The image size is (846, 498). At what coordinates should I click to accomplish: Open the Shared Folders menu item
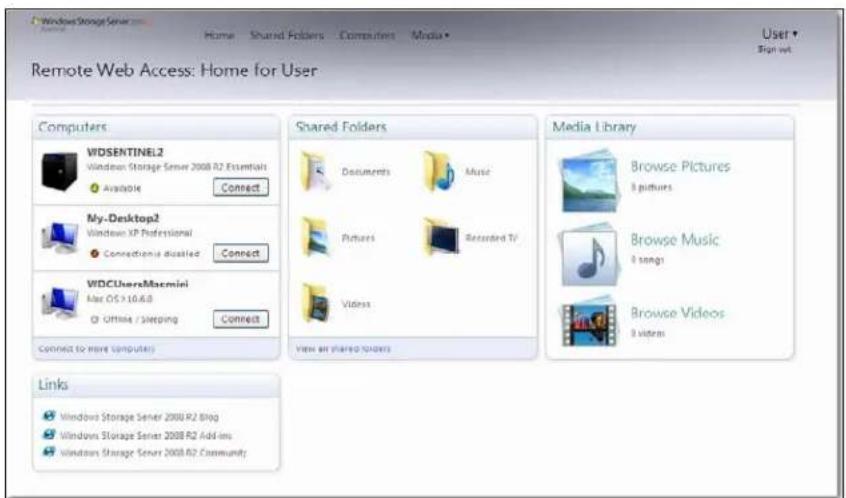286,36
